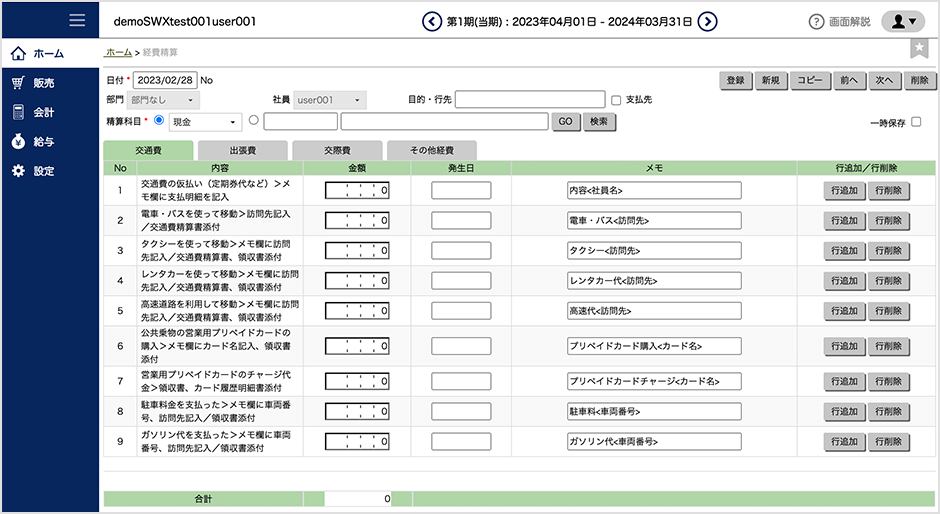Open the 部門 dropdown
This screenshot has width=940, height=514.
coord(163,100)
